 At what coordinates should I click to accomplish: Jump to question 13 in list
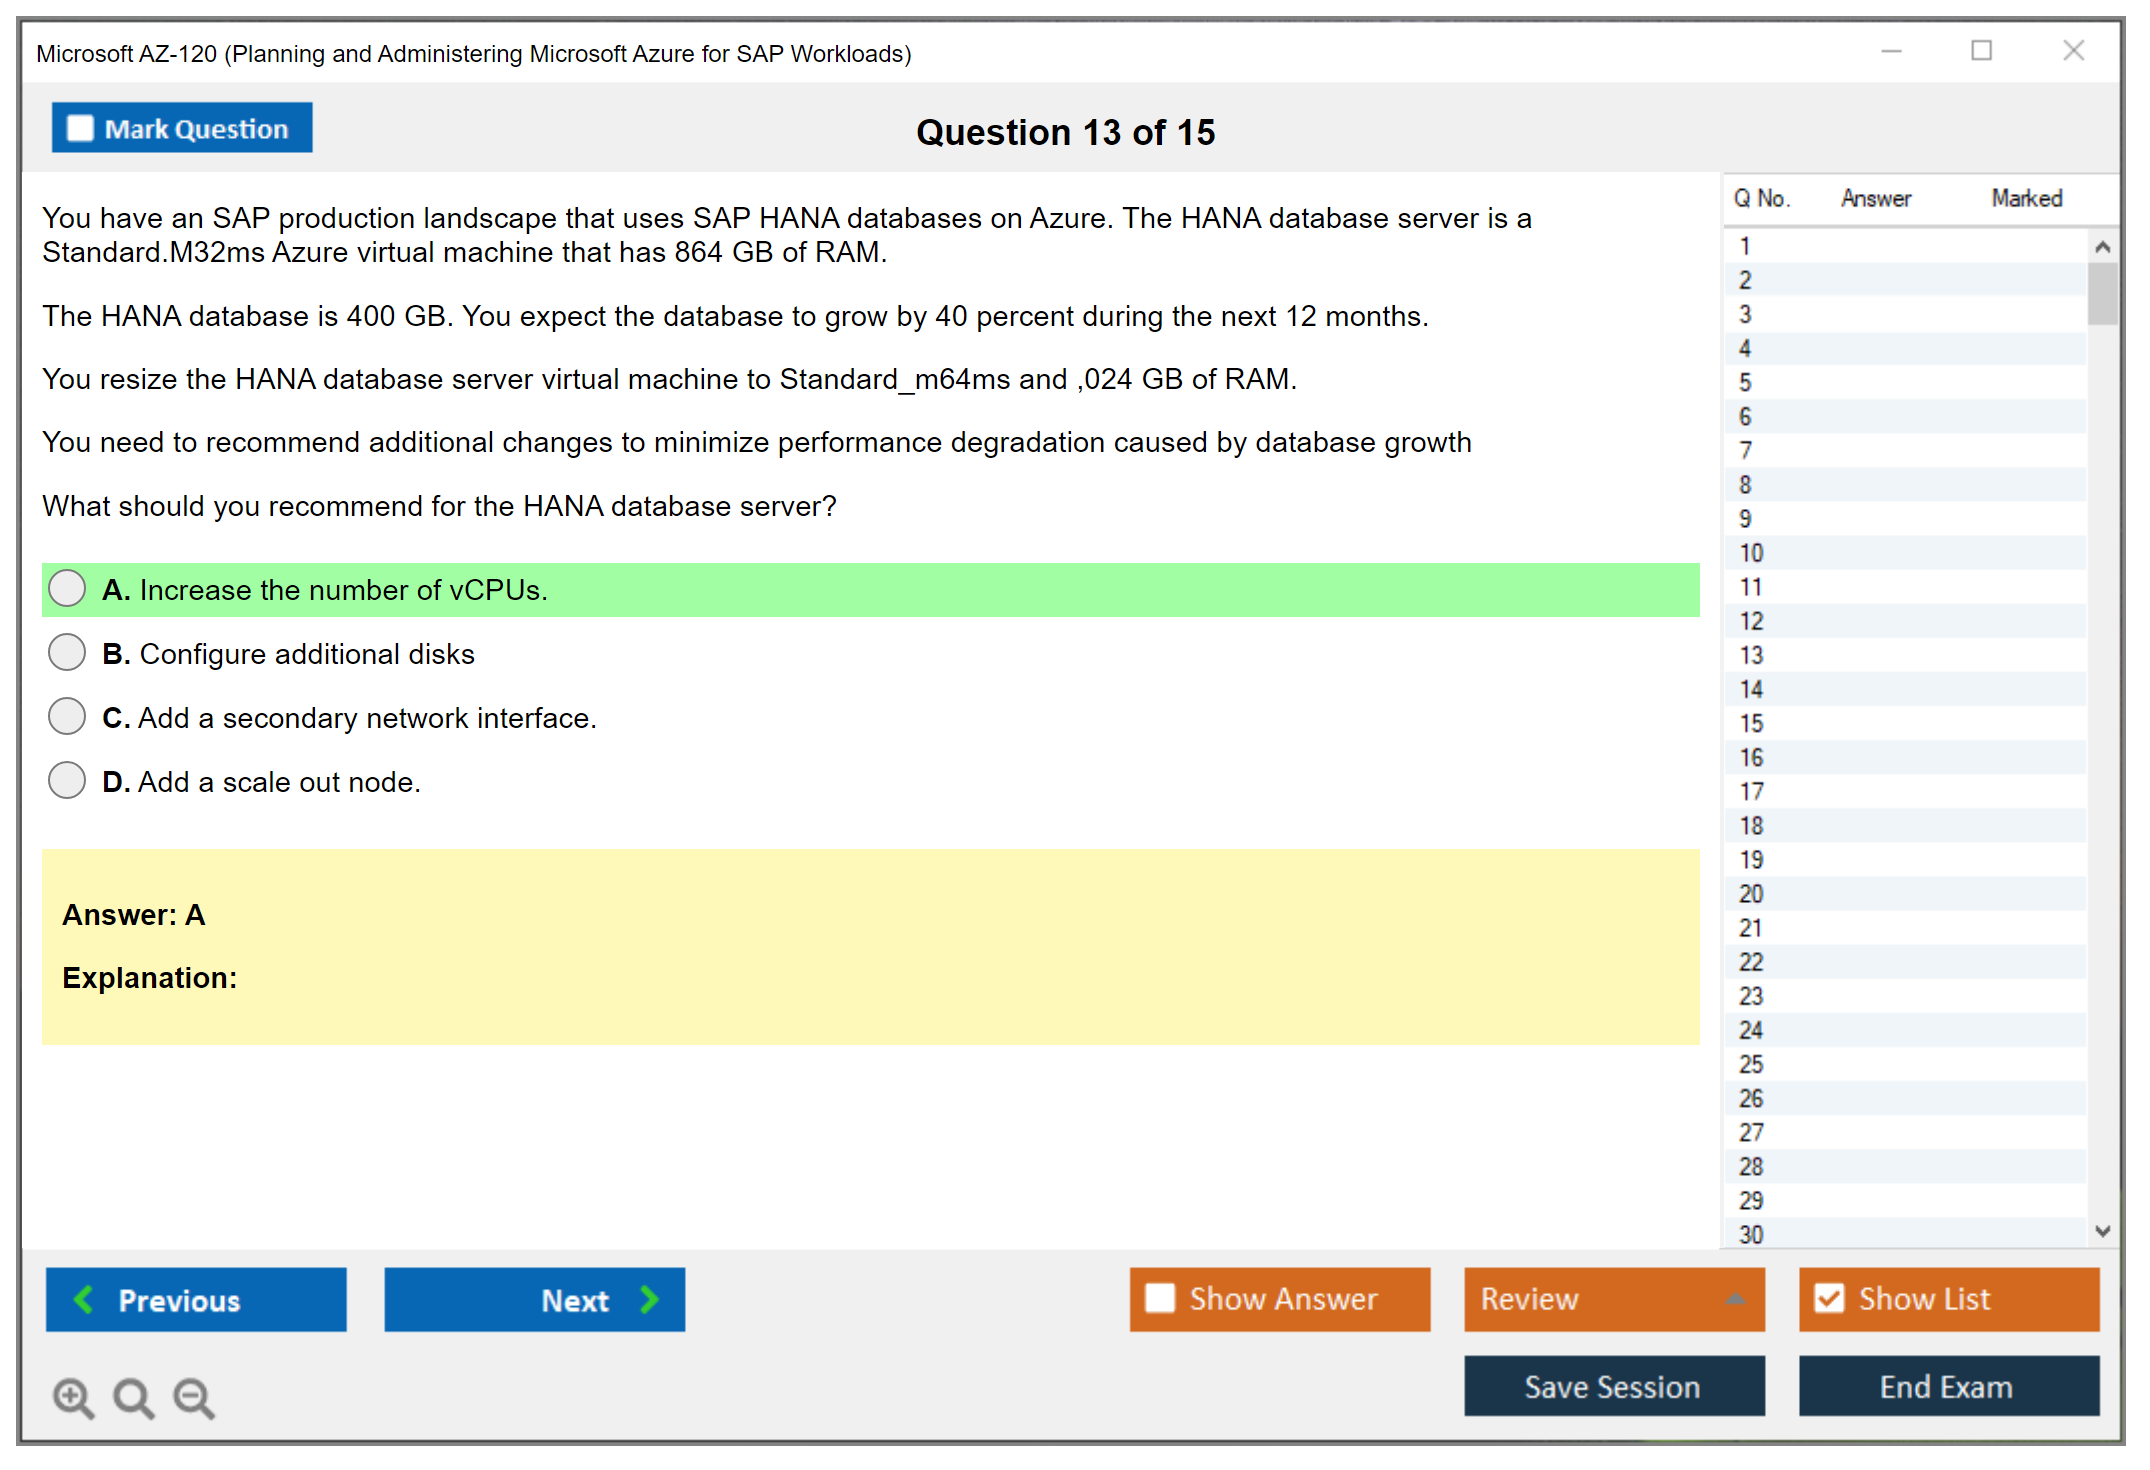(1752, 655)
